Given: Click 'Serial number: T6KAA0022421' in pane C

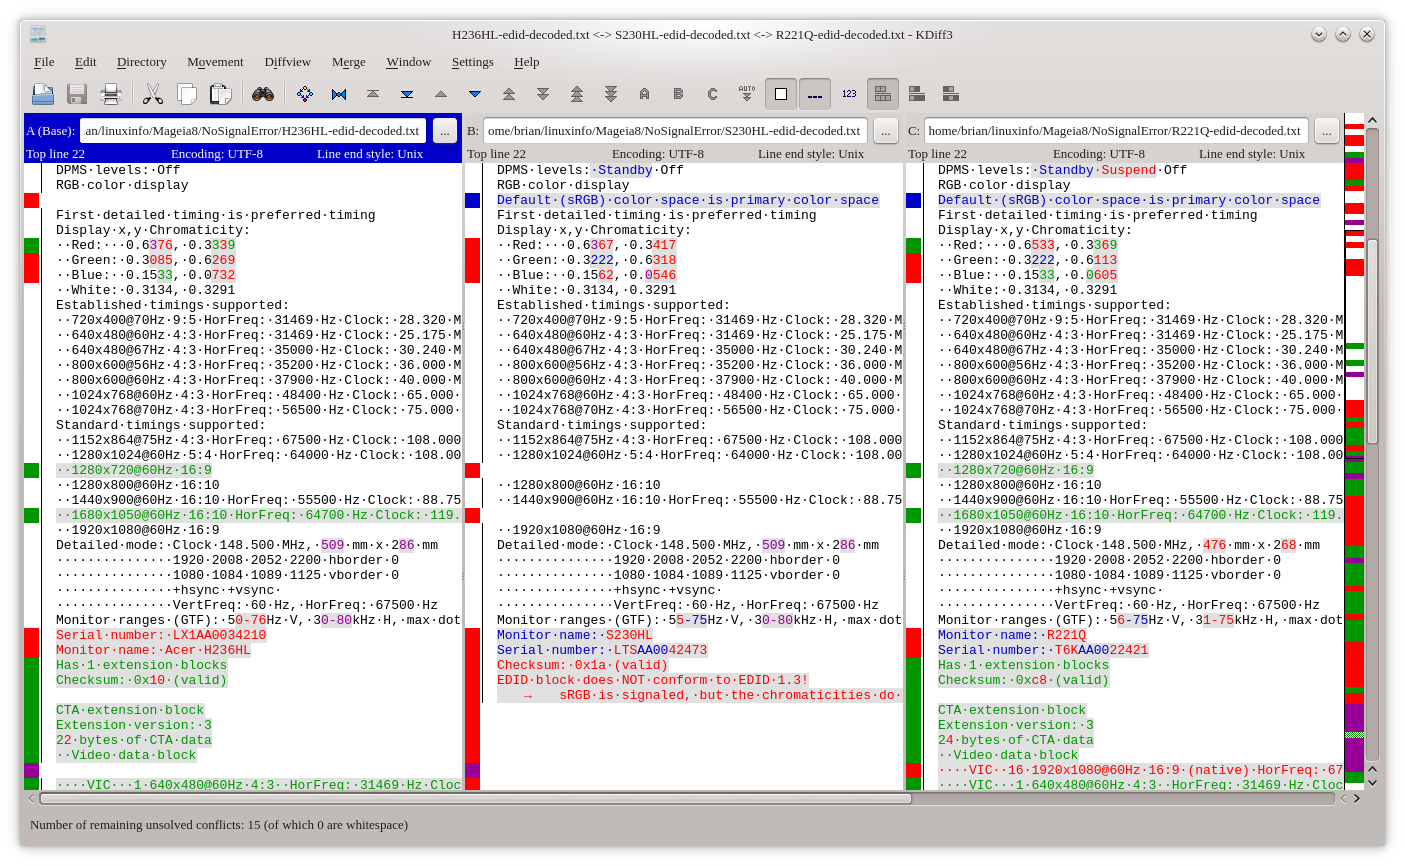Looking at the screenshot, I should coord(1043,650).
